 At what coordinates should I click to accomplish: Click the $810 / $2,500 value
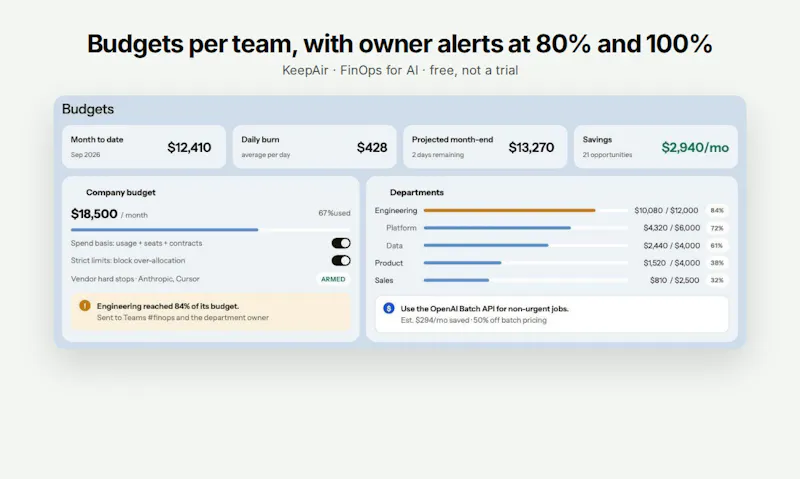pos(674,280)
